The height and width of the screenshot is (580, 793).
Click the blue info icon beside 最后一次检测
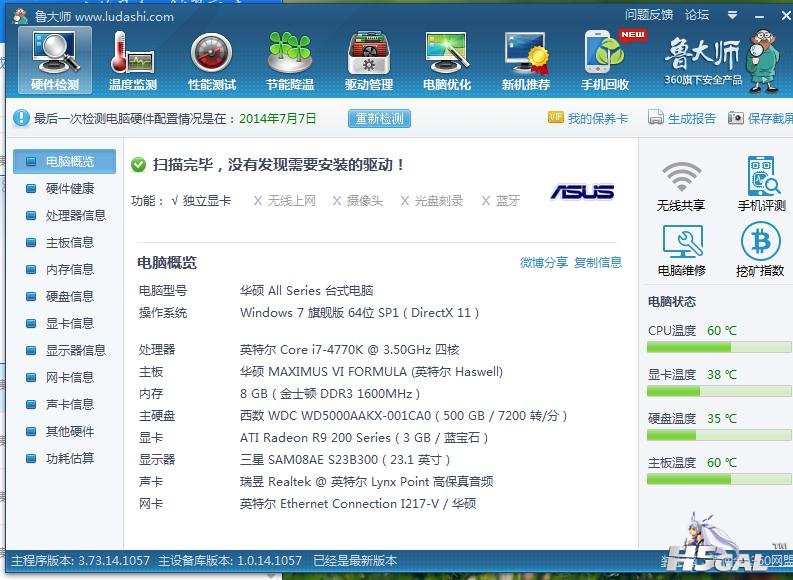[x=21, y=118]
